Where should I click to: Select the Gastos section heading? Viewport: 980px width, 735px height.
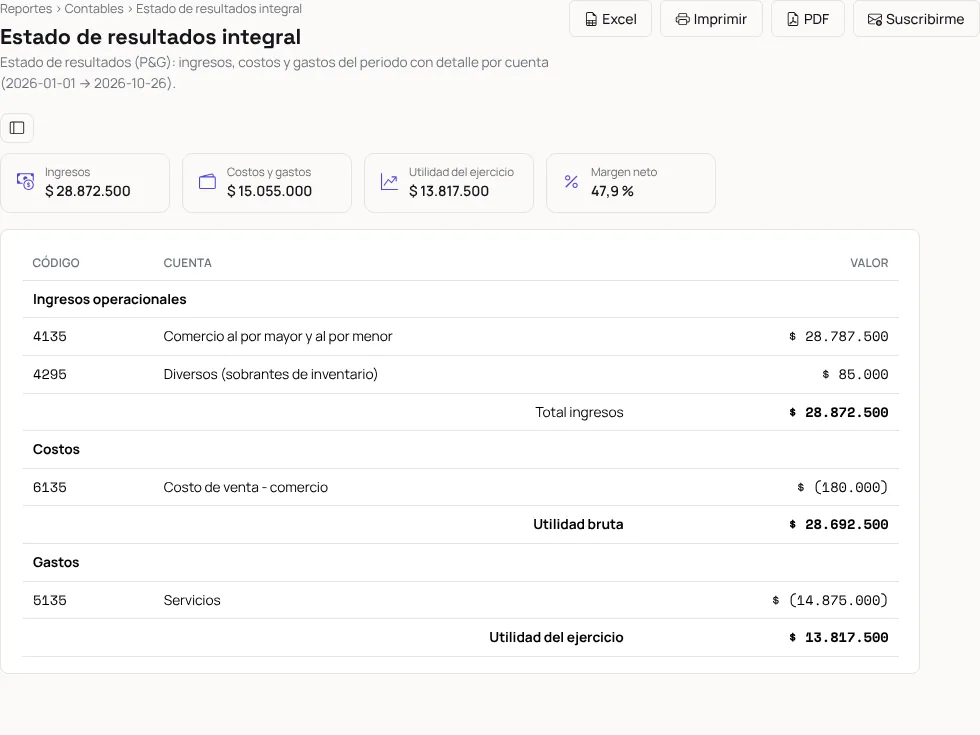pyautogui.click(x=56, y=562)
